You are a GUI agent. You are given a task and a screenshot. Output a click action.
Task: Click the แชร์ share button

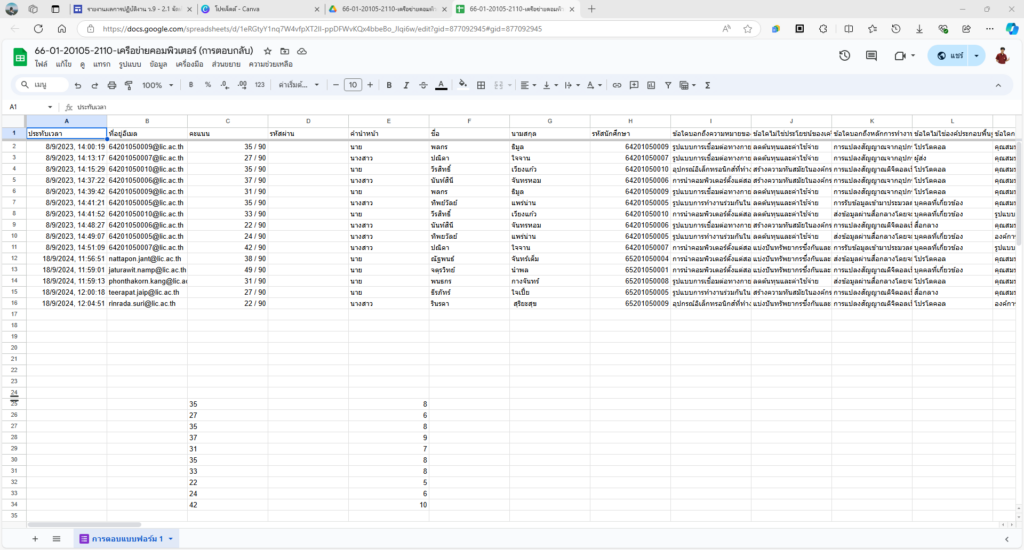point(950,56)
